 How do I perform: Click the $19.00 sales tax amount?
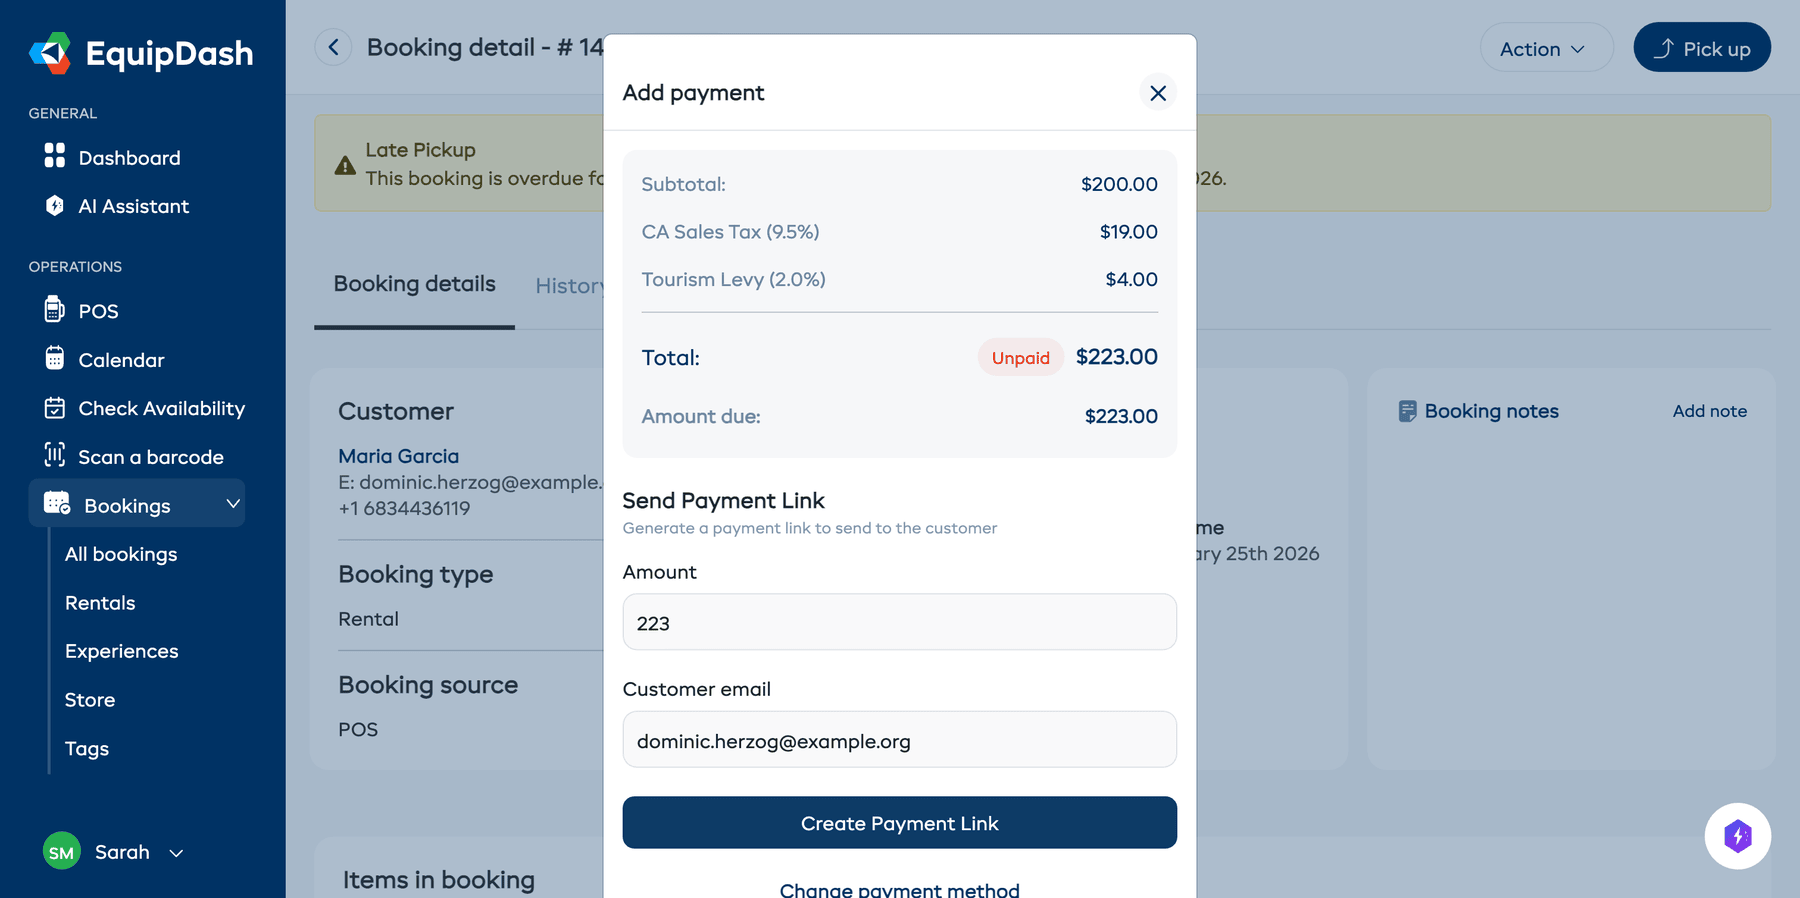point(1128,232)
